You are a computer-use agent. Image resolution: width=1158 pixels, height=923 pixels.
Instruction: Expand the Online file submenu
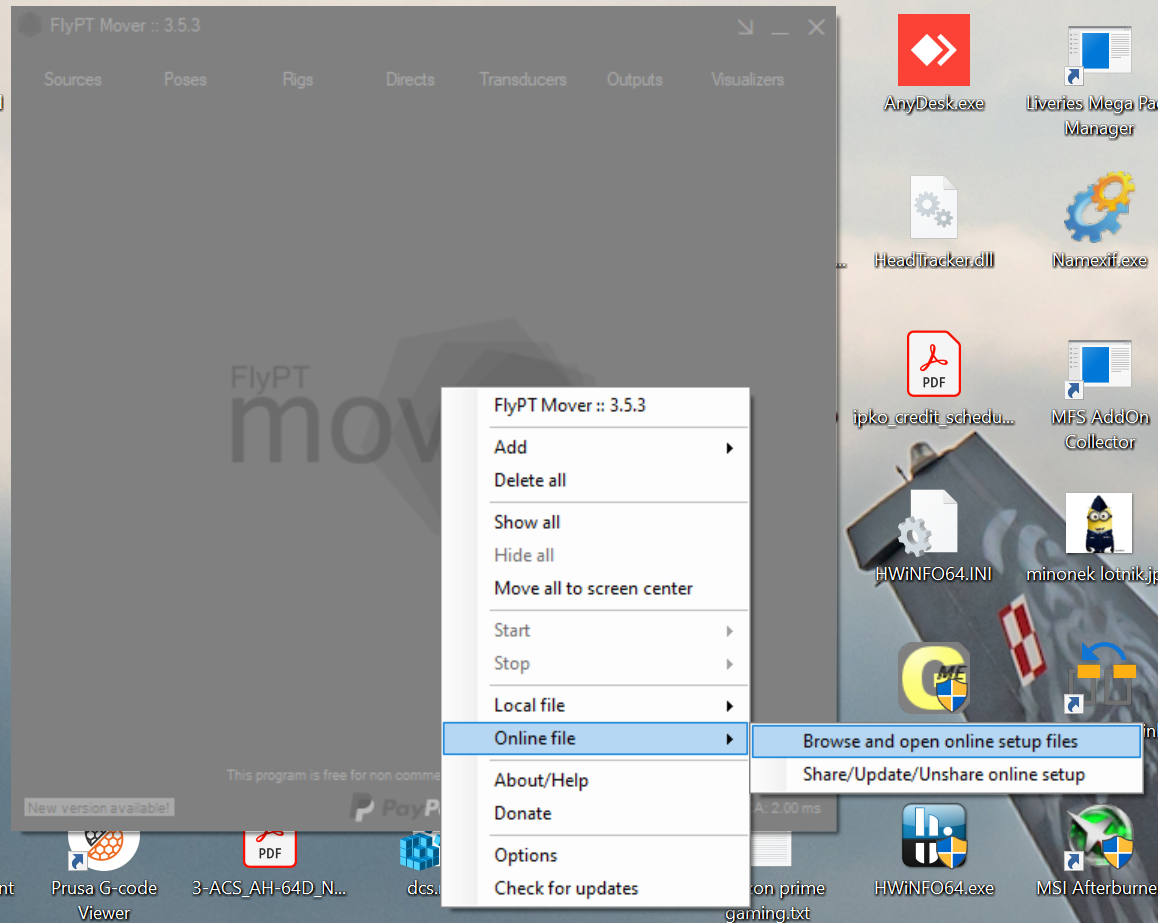[x=595, y=738]
